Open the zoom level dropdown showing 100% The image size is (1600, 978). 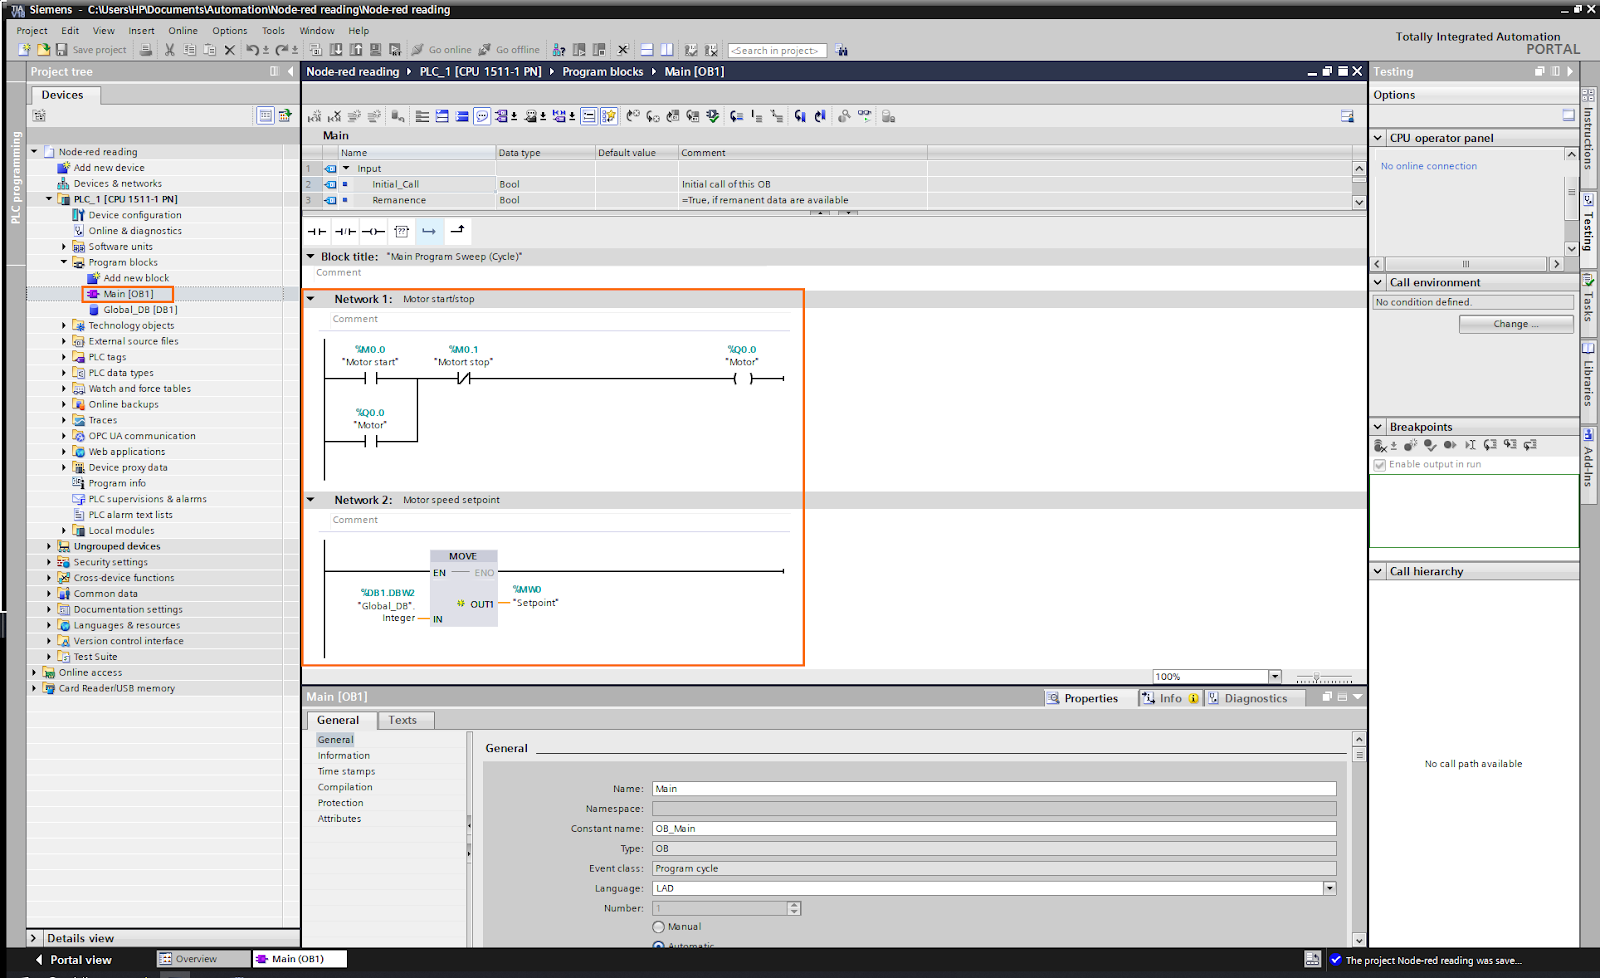click(1274, 675)
